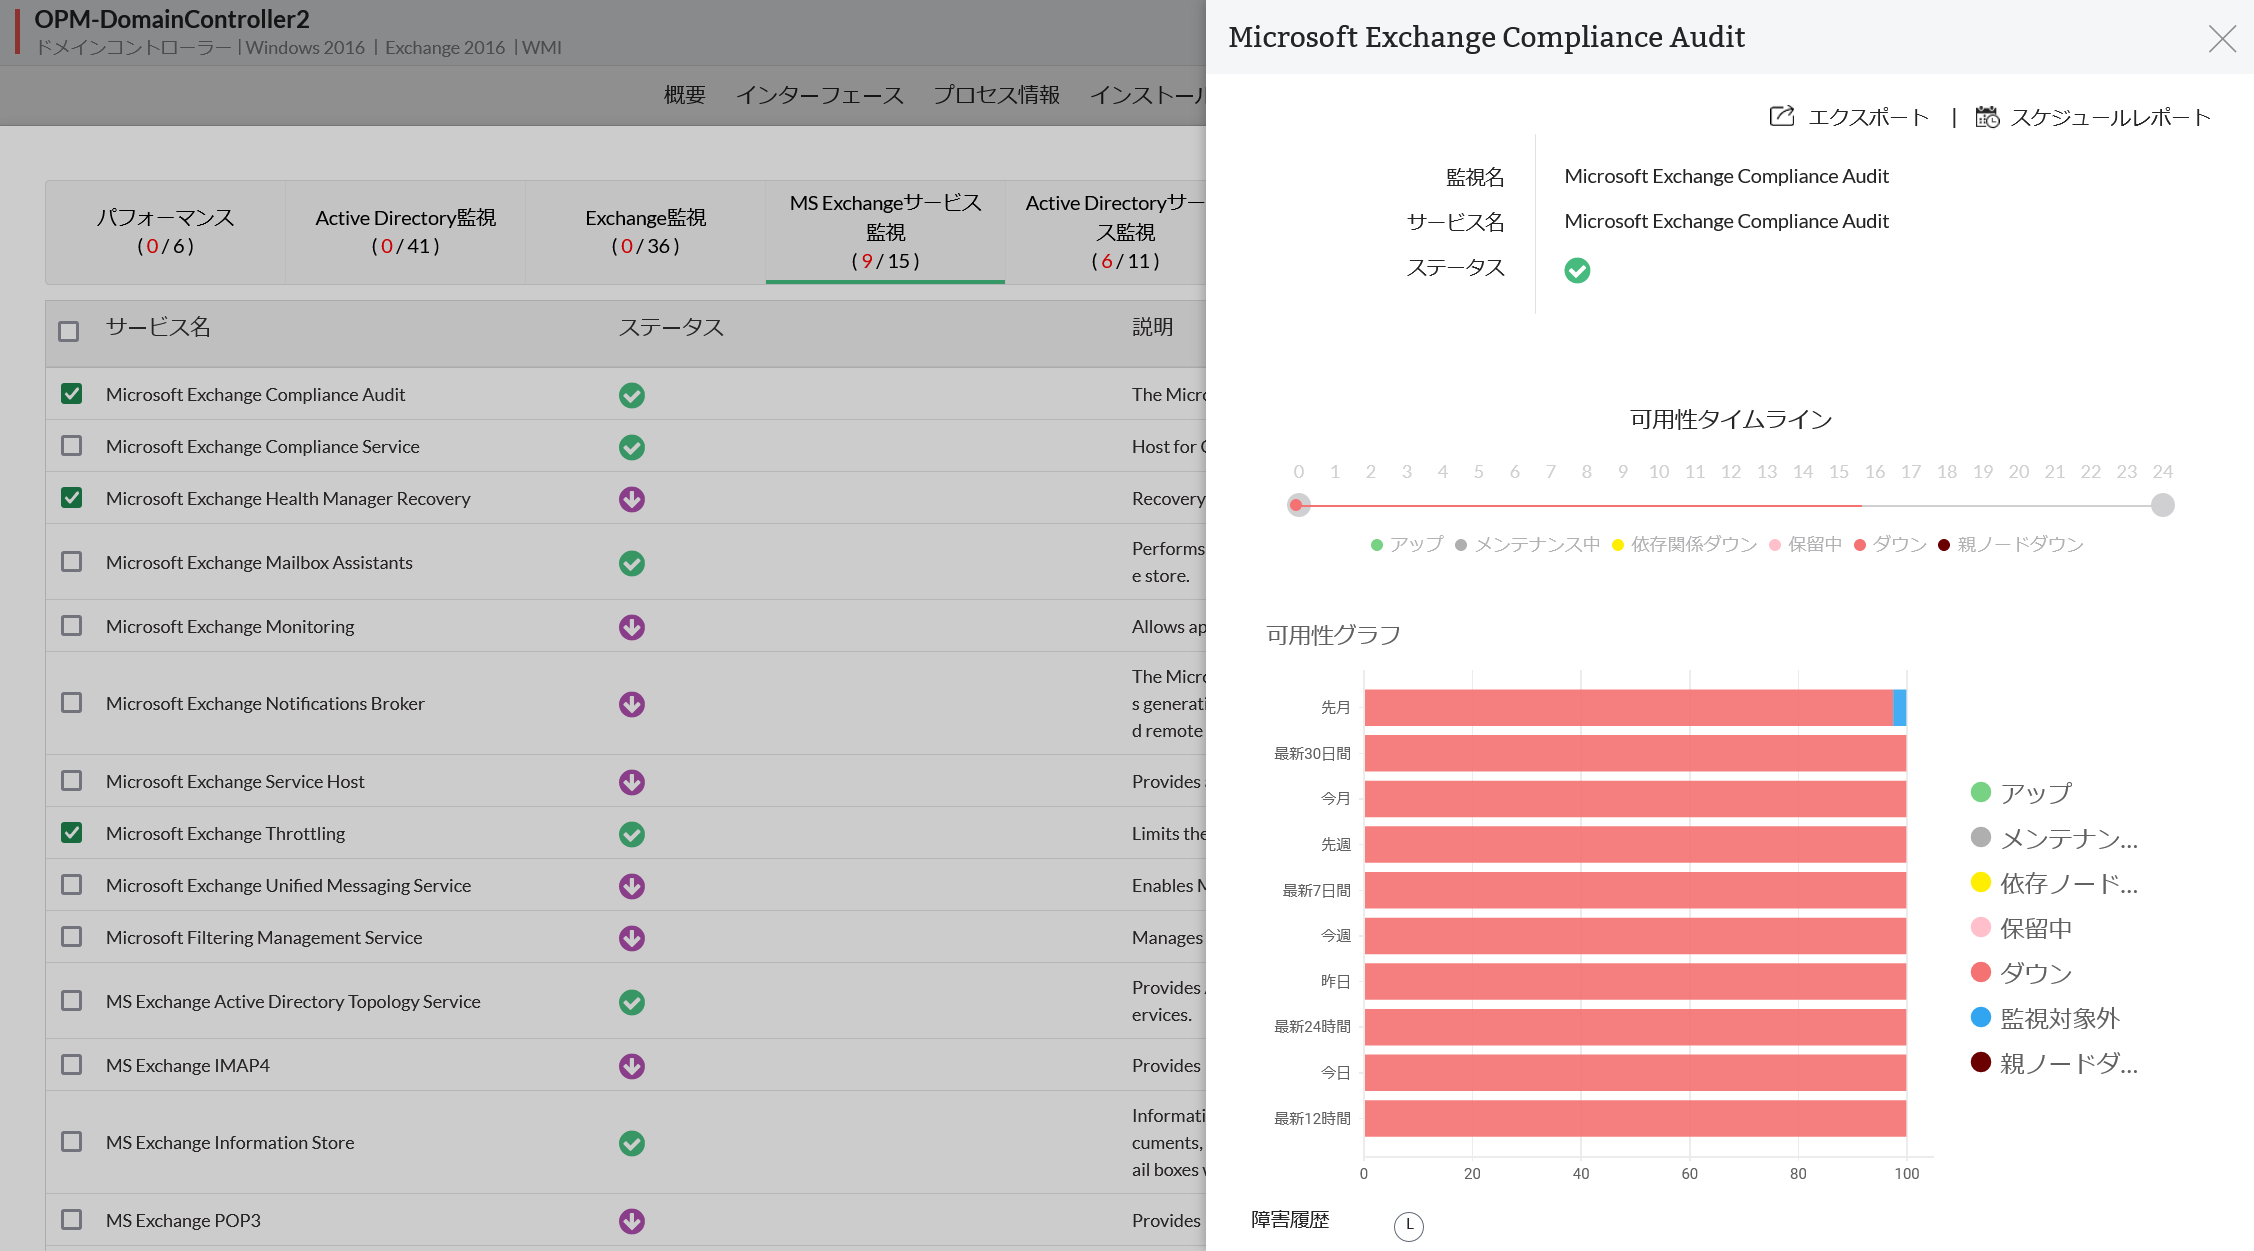Click the Schedule Report calendar icon
Screen dimensions: 2254x1251
click(1986, 117)
